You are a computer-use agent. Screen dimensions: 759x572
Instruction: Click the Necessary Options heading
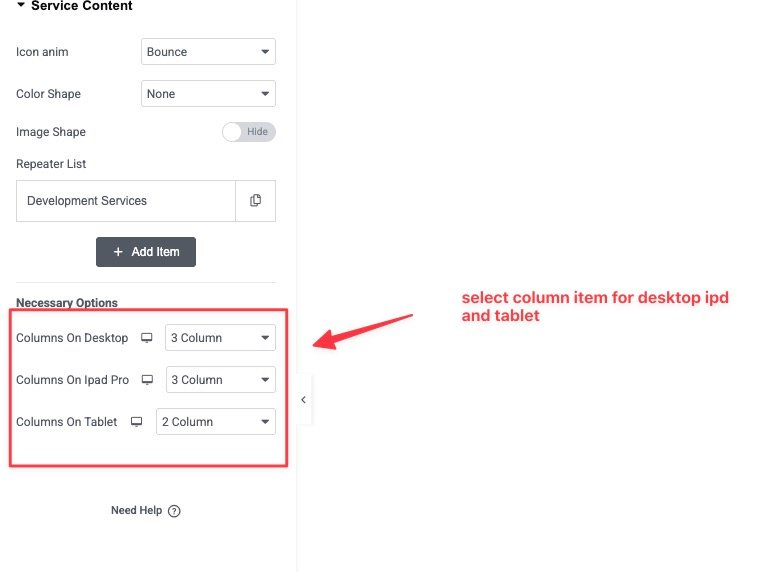(x=67, y=303)
